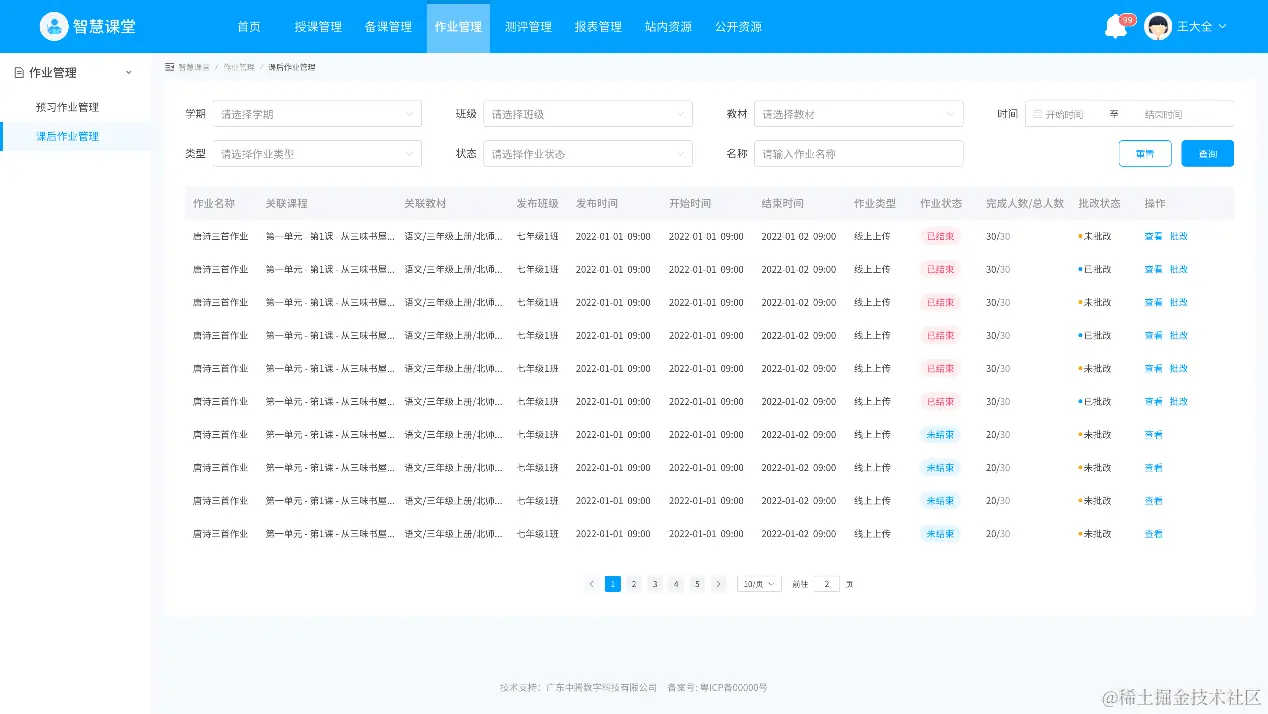Open the 教材 selection dropdown
The width and height of the screenshot is (1268, 714).
coord(858,113)
